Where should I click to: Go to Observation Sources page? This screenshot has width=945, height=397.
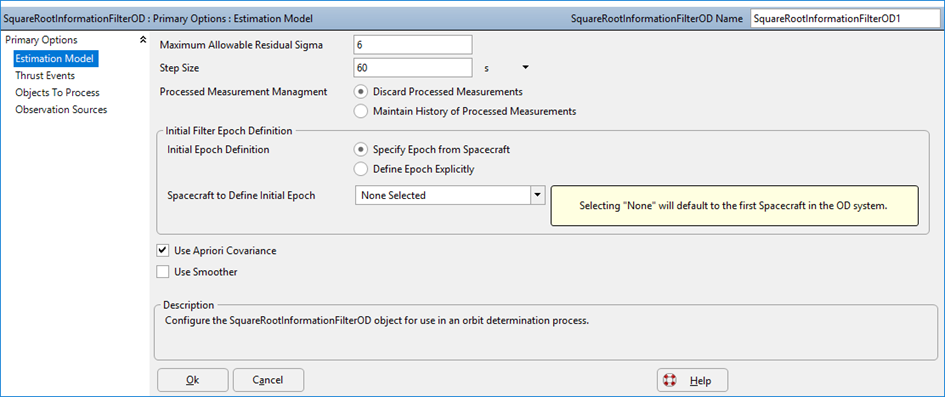[x=61, y=110]
